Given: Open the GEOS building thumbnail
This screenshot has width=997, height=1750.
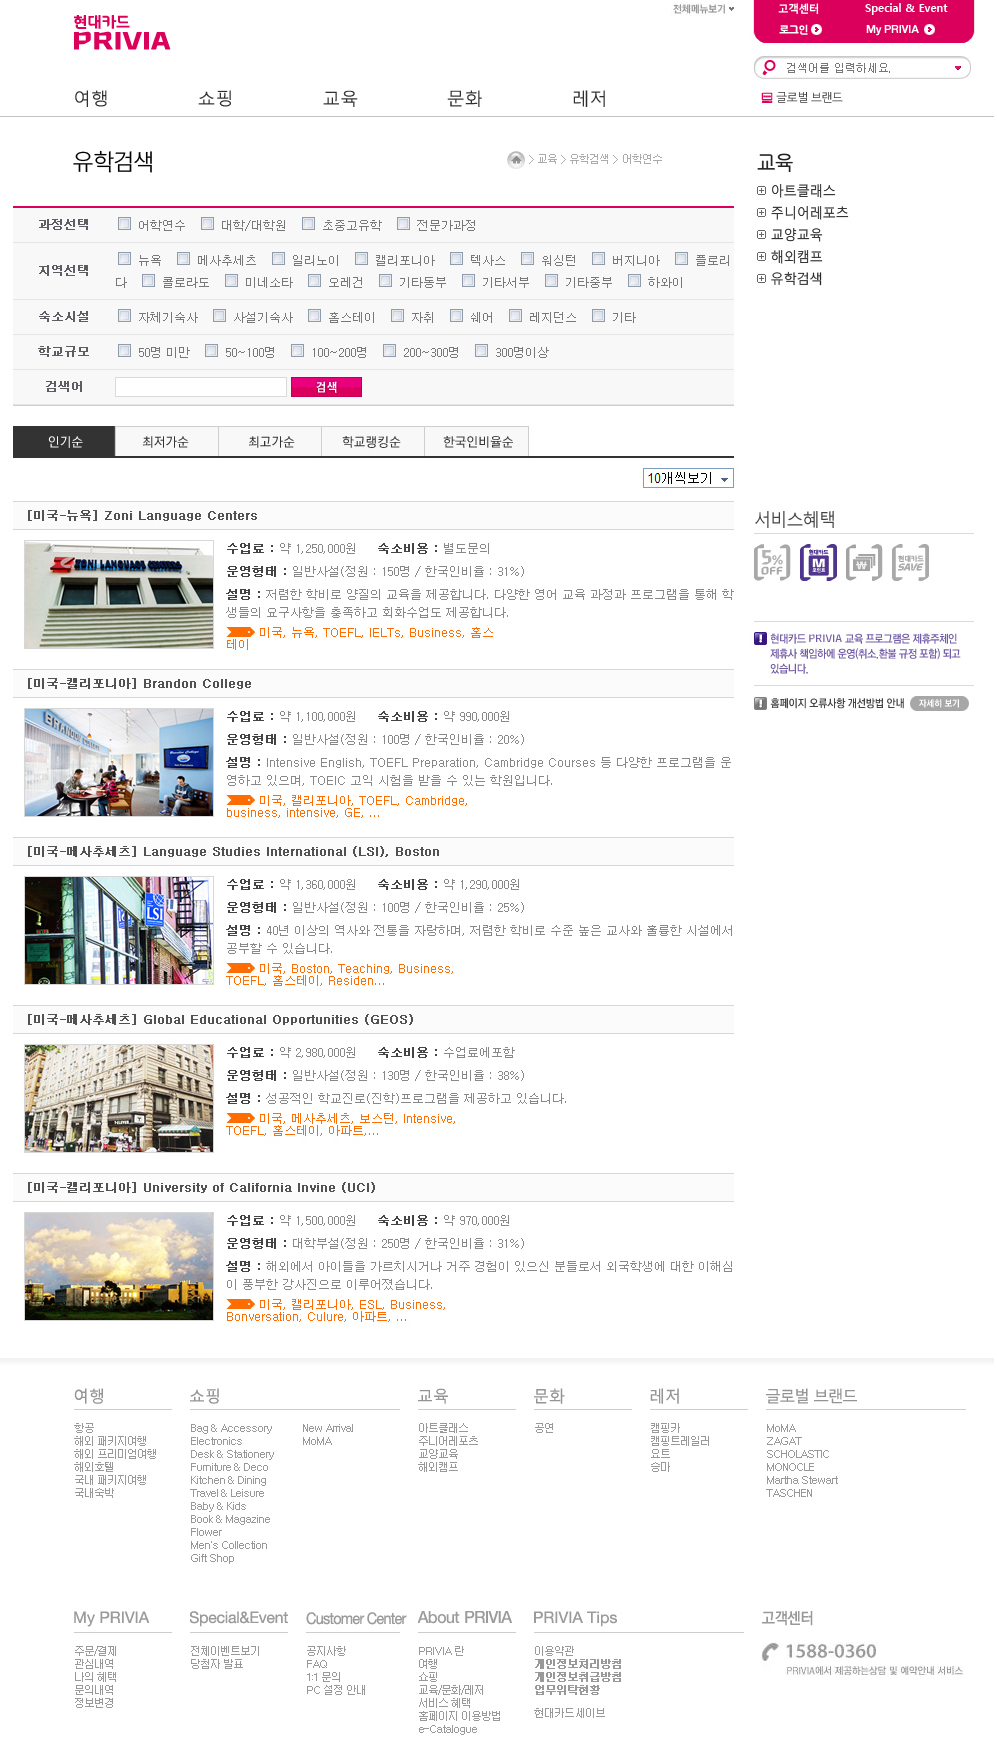Looking at the screenshot, I should (x=119, y=1098).
